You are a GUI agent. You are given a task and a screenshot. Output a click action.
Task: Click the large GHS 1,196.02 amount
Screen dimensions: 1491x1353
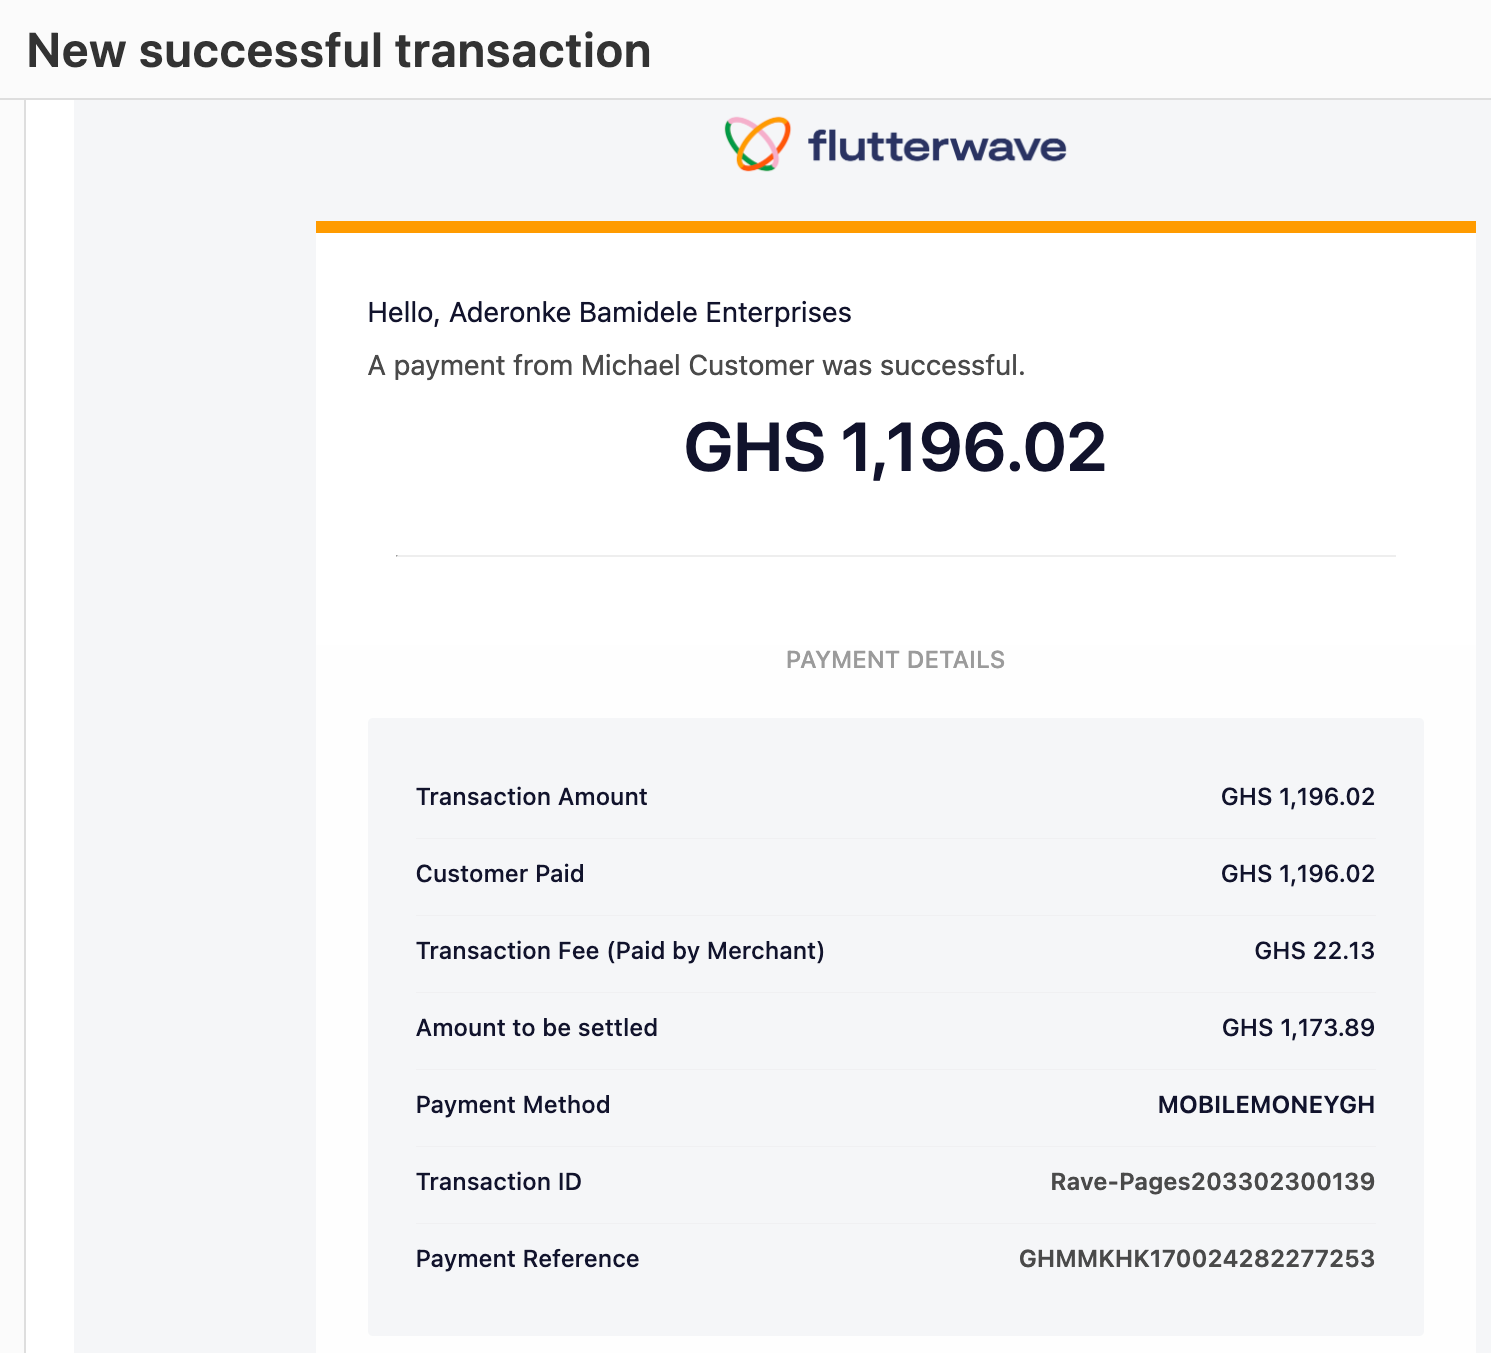895,447
